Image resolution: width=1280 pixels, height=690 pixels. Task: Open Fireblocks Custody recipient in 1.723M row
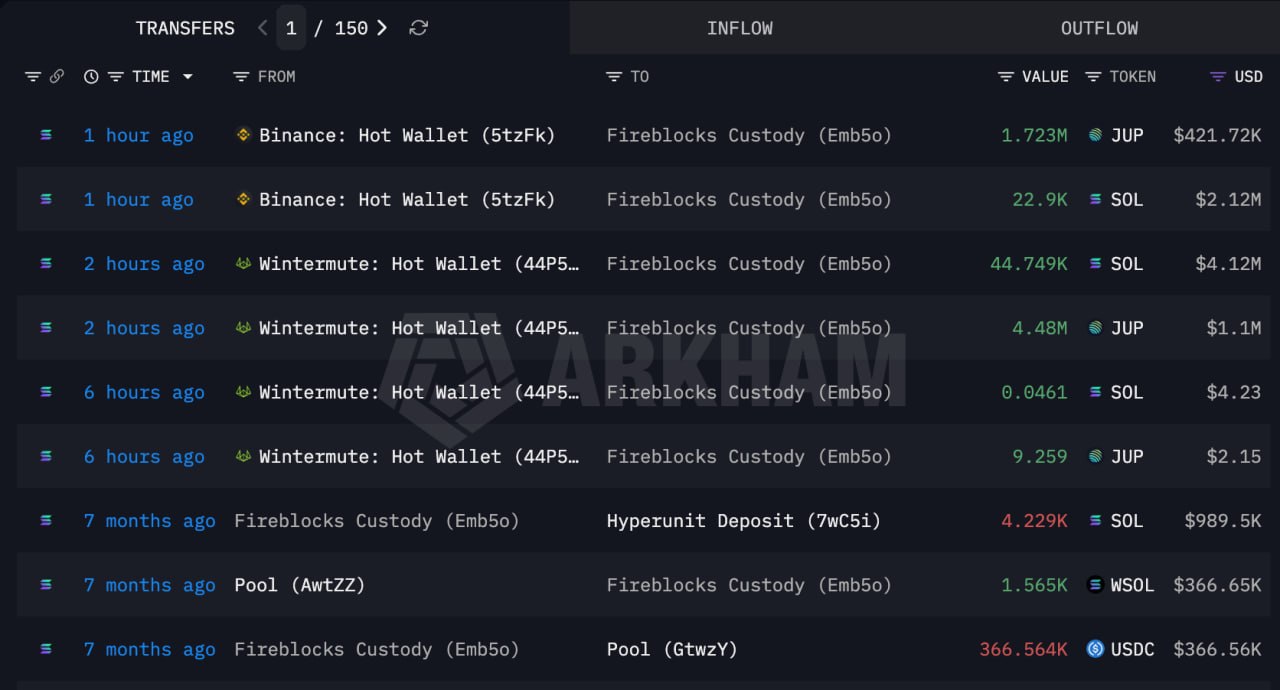[749, 135]
